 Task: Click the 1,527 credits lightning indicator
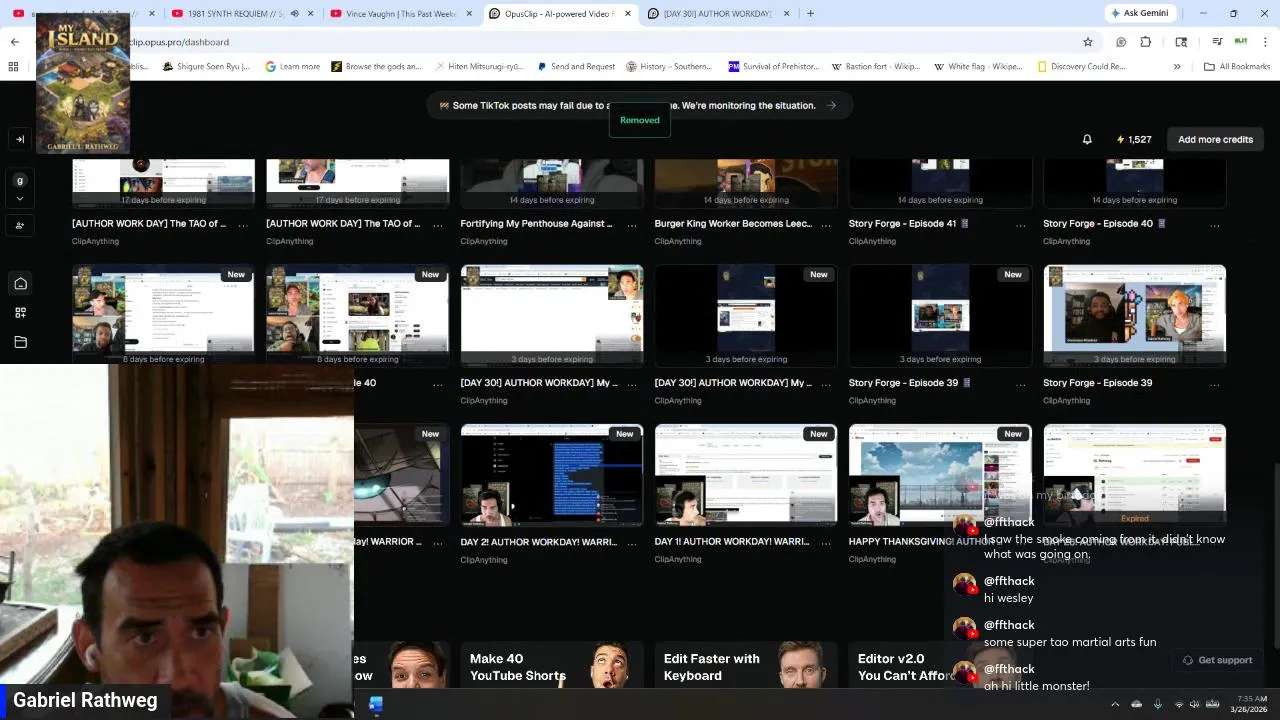(1134, 139)
